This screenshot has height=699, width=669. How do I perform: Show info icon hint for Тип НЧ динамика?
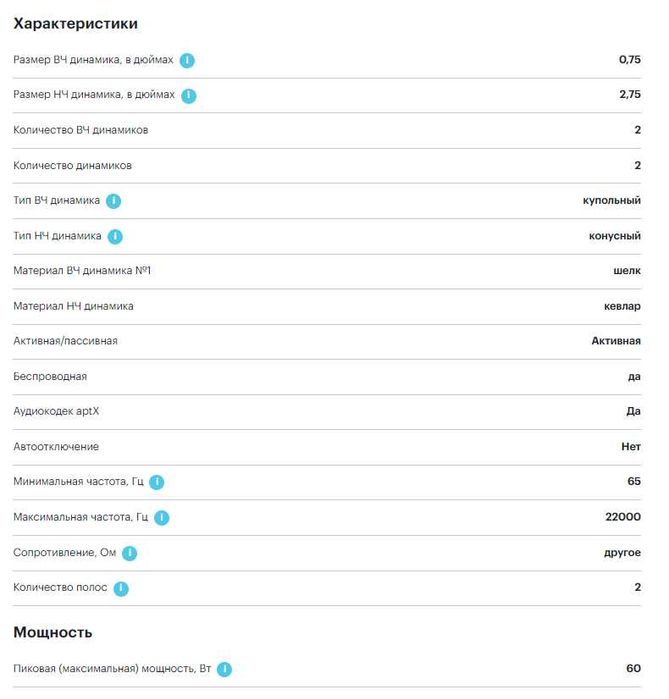click(115, 236)
